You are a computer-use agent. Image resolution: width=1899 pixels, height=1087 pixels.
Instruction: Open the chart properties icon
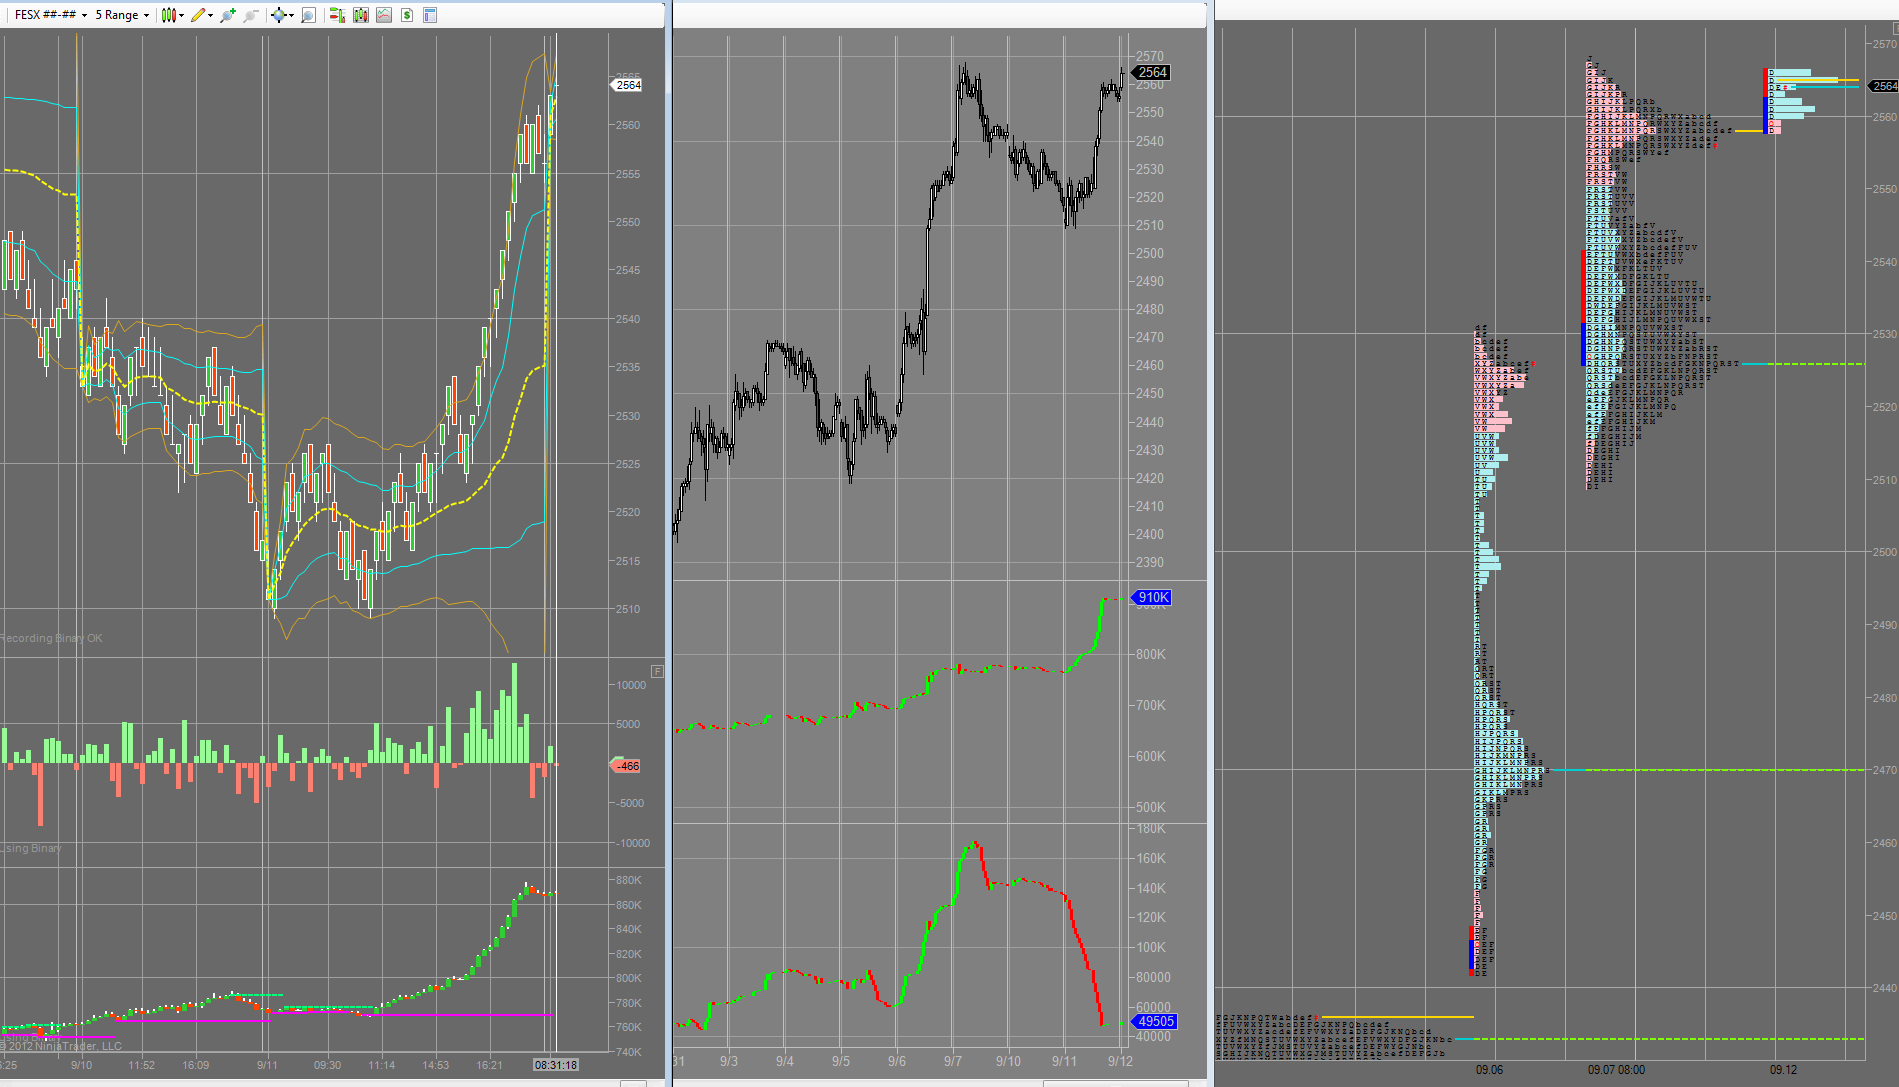tap(430, 15)
